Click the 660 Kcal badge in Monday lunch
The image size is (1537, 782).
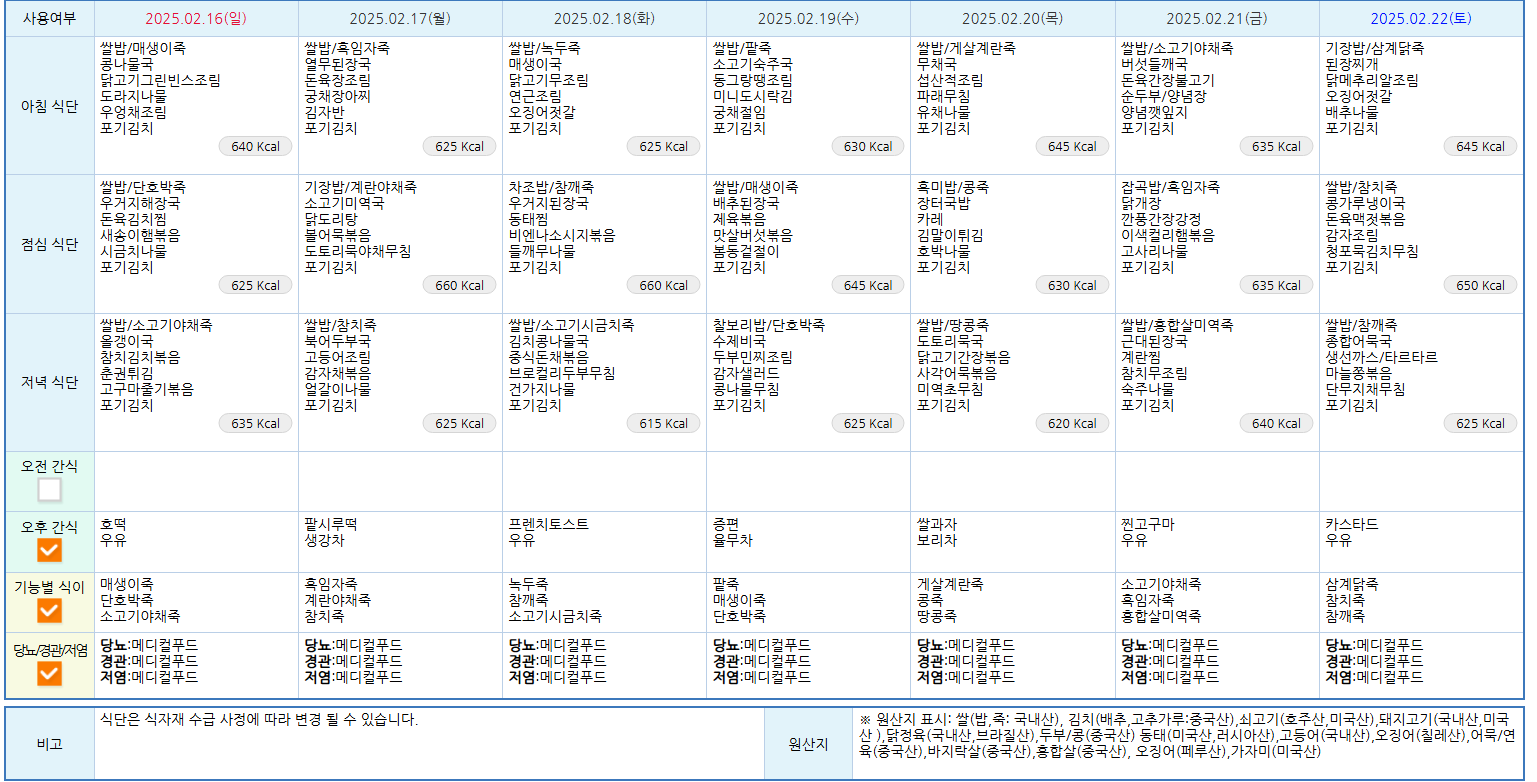460,285
